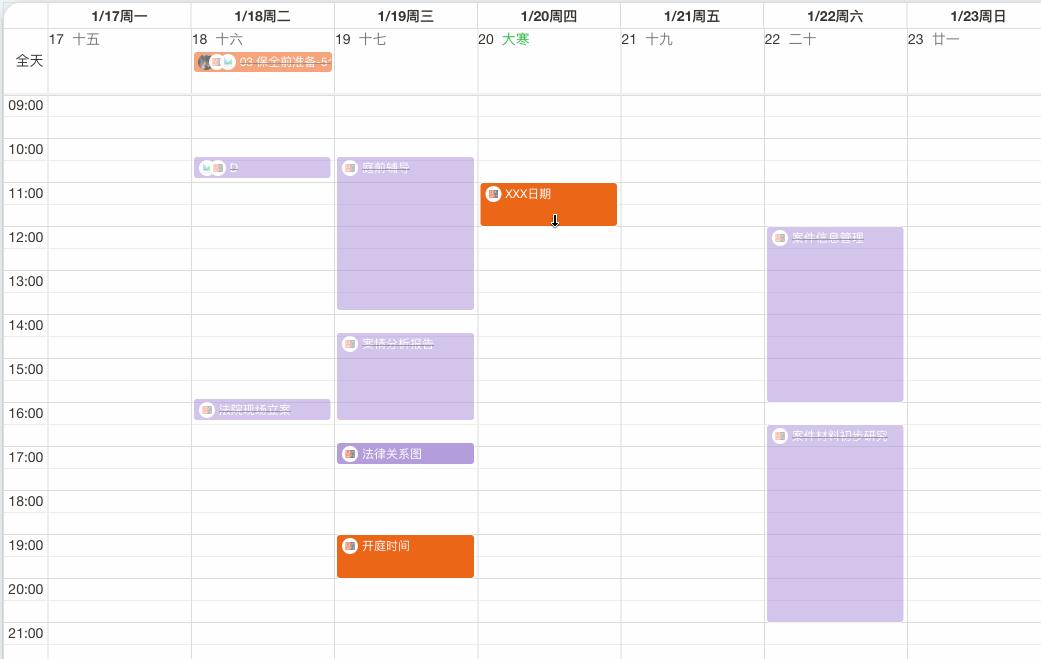Select the 1/17周一 column header

point(120,16)
